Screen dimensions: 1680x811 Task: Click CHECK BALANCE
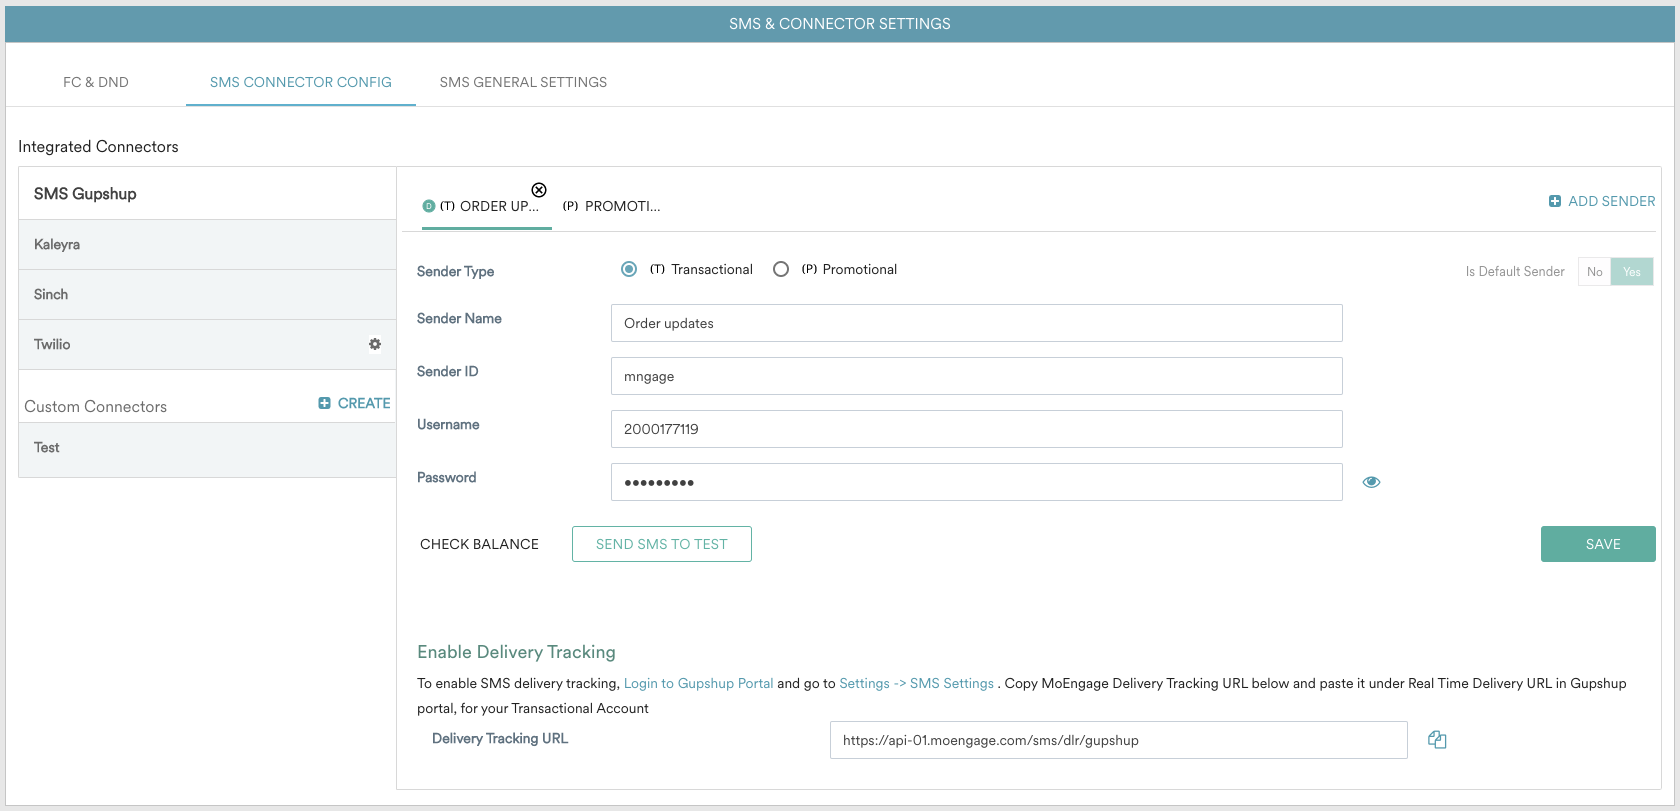(479, 544)
